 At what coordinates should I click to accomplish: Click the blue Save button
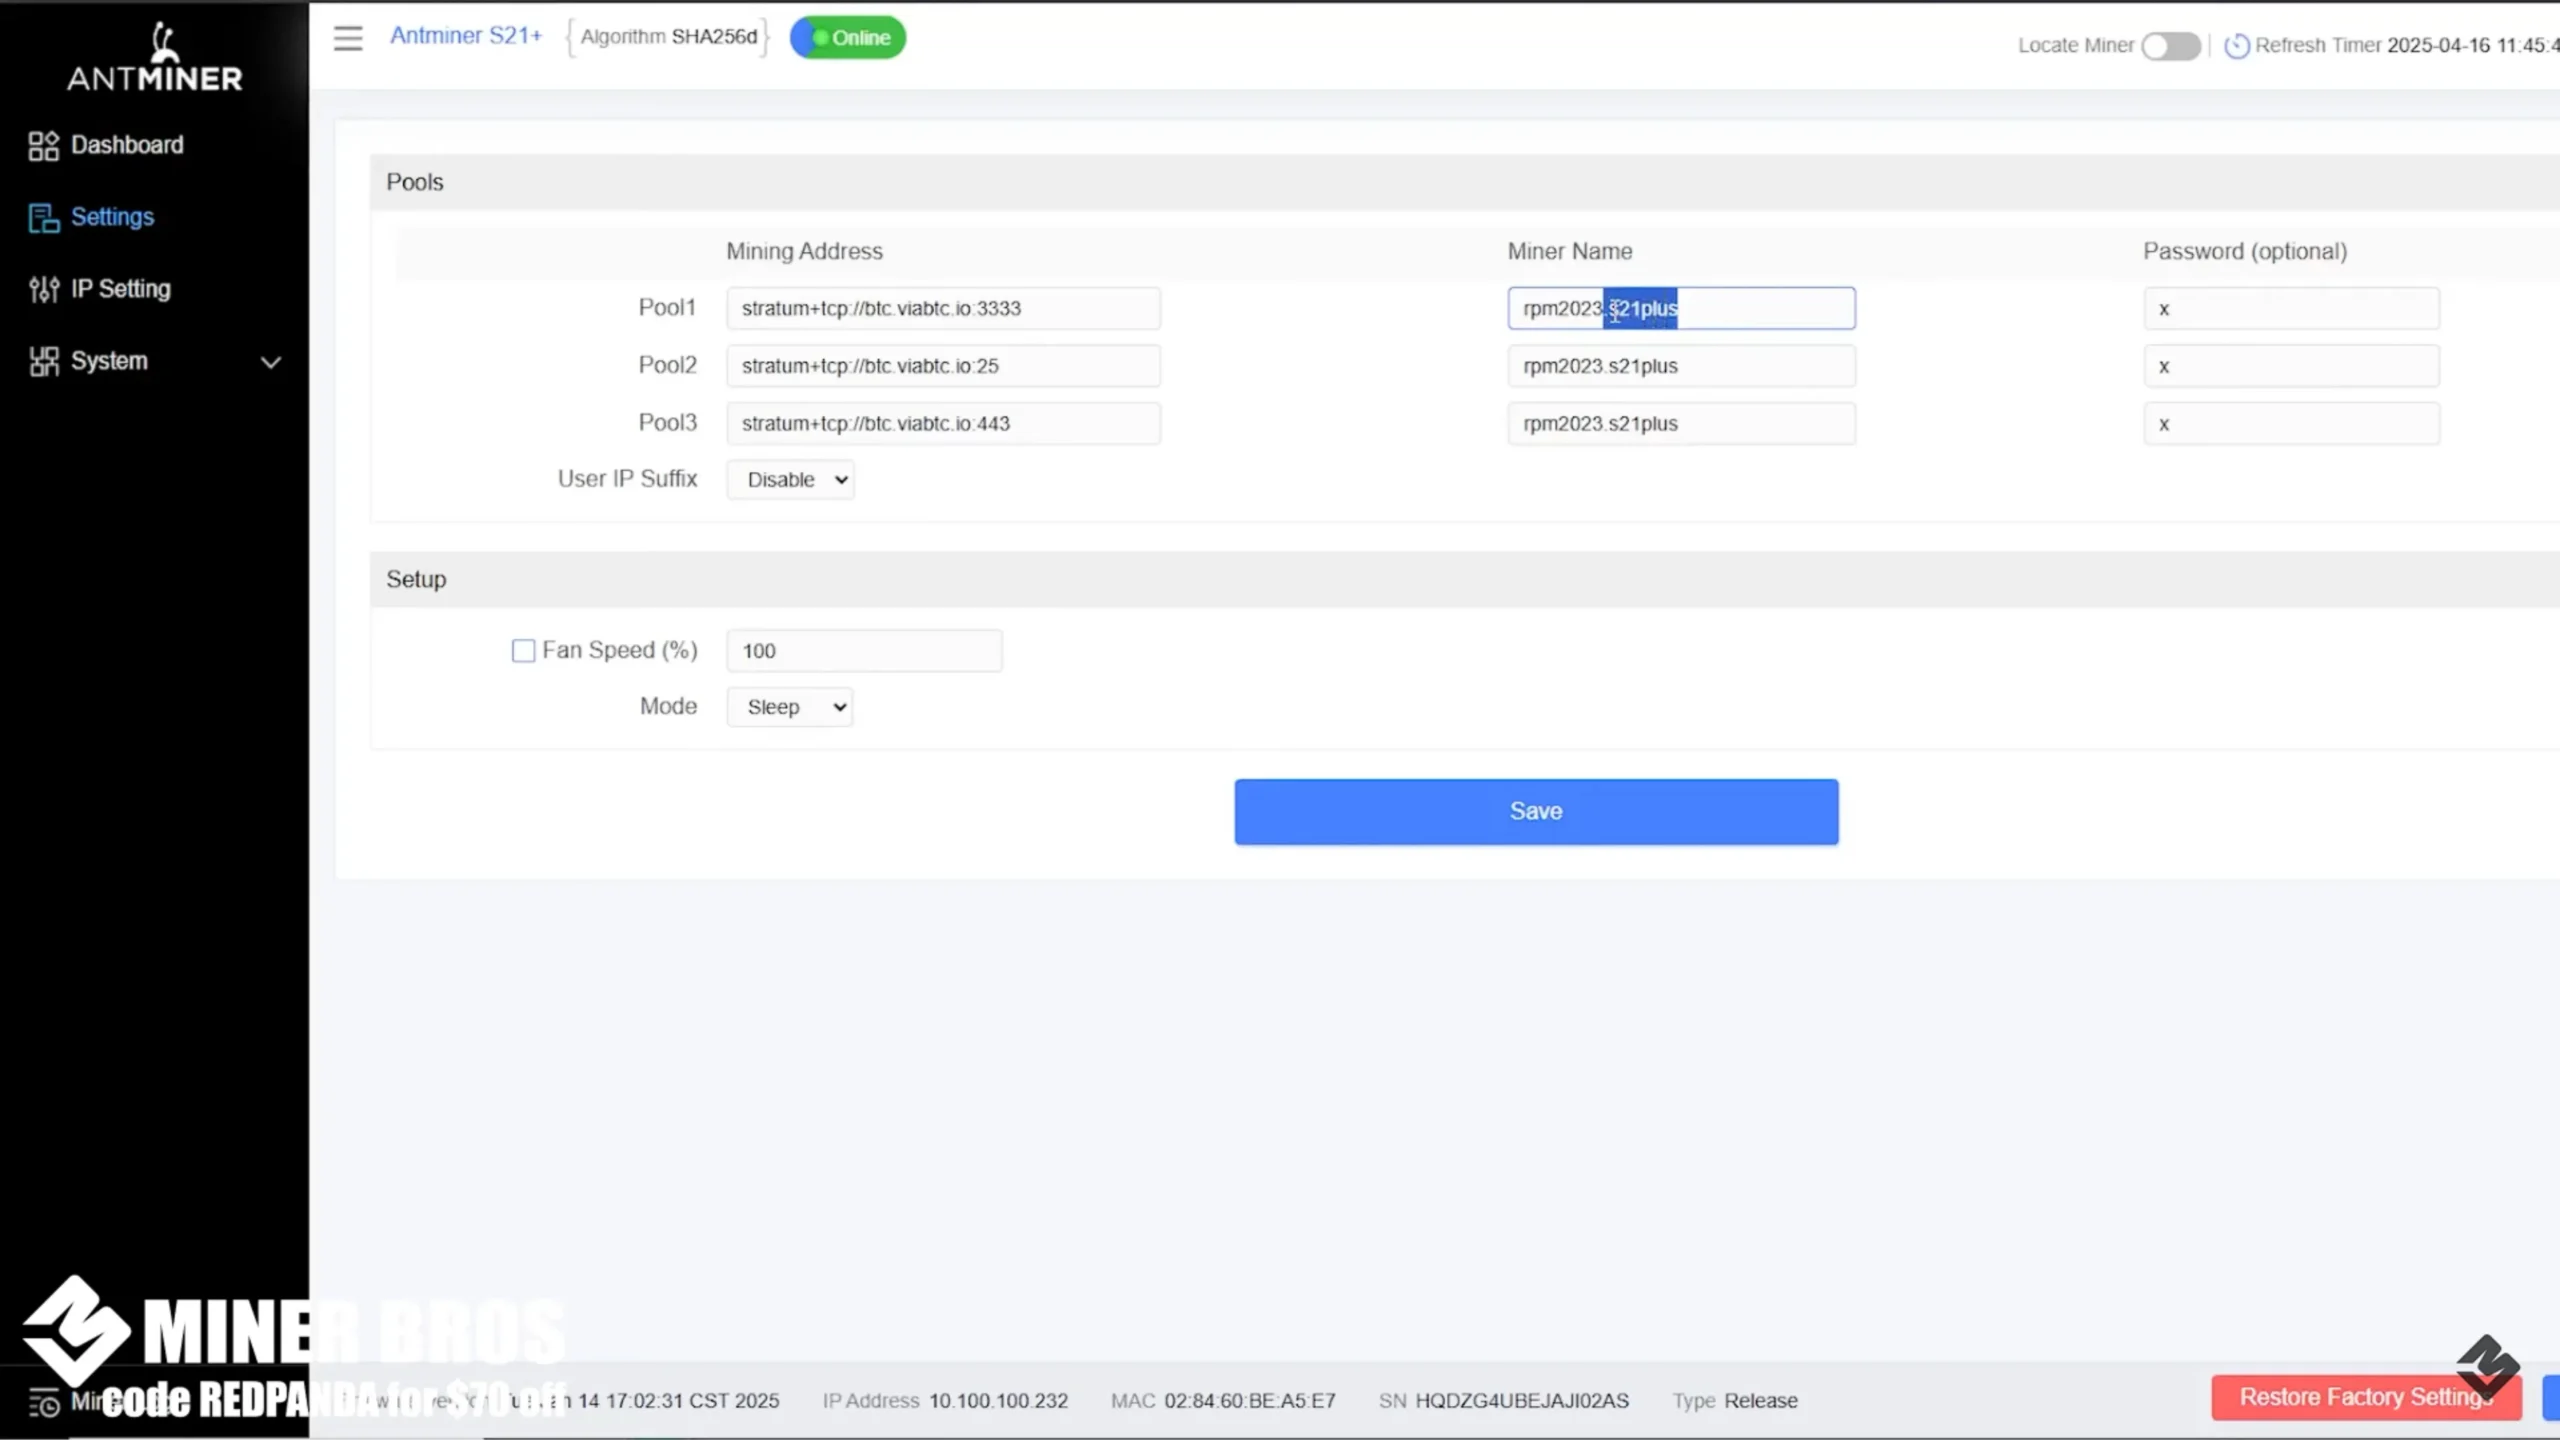point(1536,812)
